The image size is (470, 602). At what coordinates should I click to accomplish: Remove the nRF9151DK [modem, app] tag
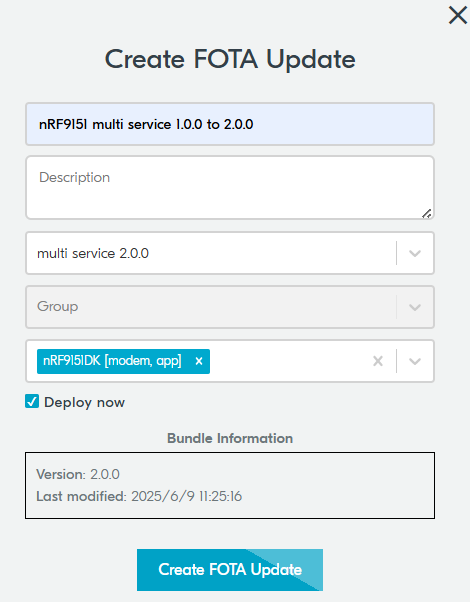[x=199, y=361]
